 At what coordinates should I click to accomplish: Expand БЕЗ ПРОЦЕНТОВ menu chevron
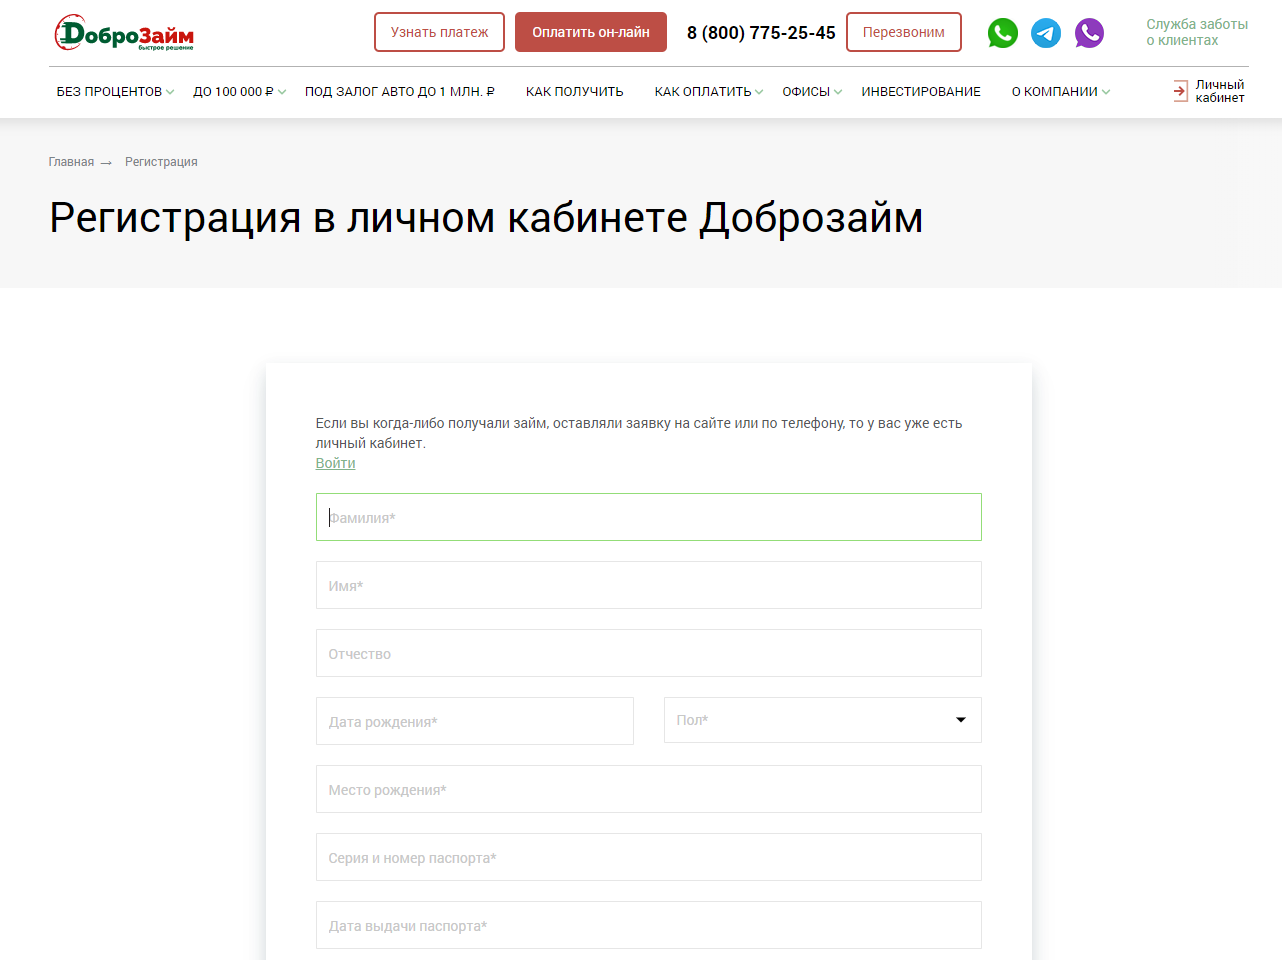[170, 92]
